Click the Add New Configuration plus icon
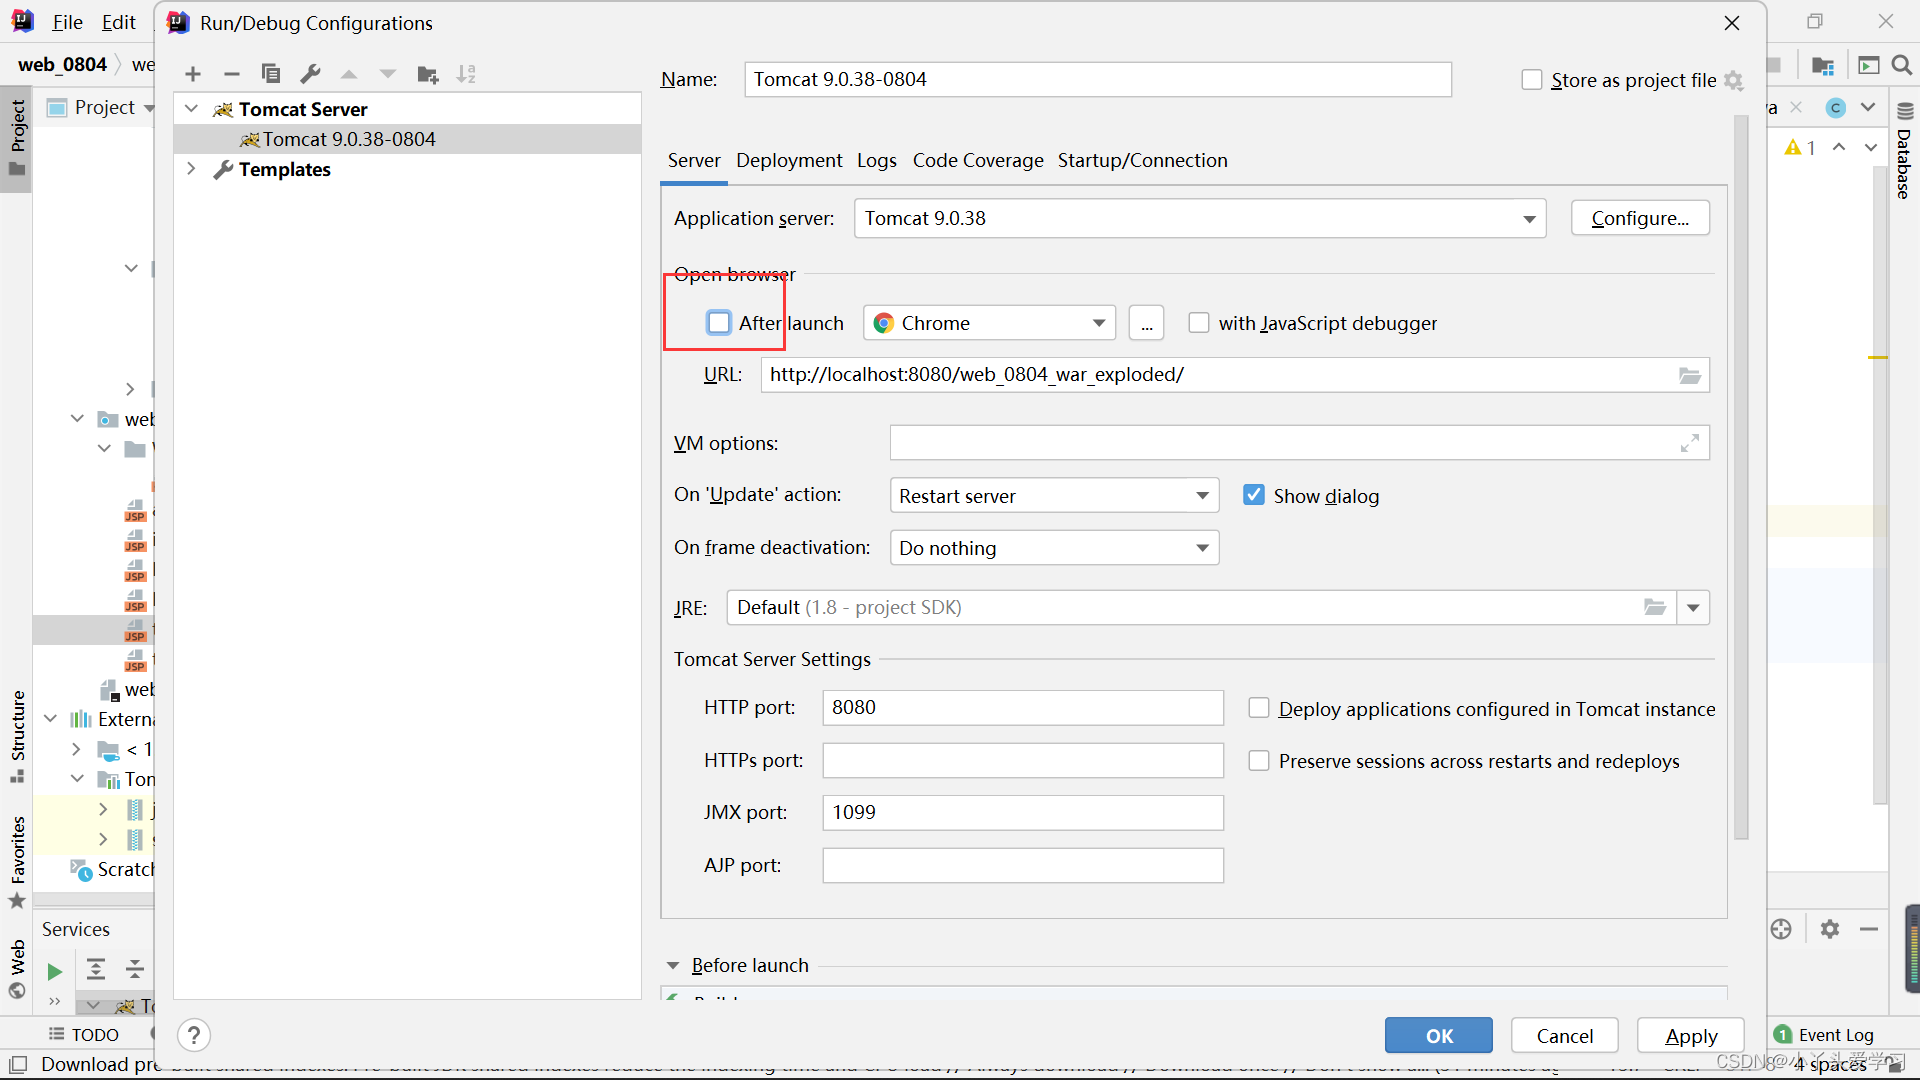 click(x=193, y=74)
